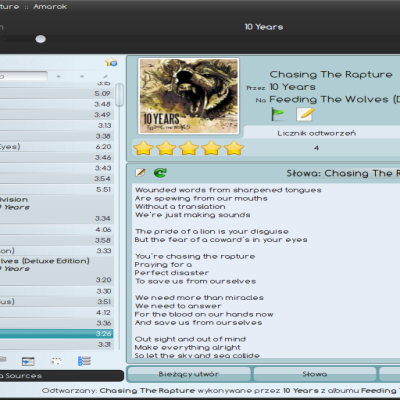Click the green flag icon under the album title

pyautogui.click(x=278, y=114)
